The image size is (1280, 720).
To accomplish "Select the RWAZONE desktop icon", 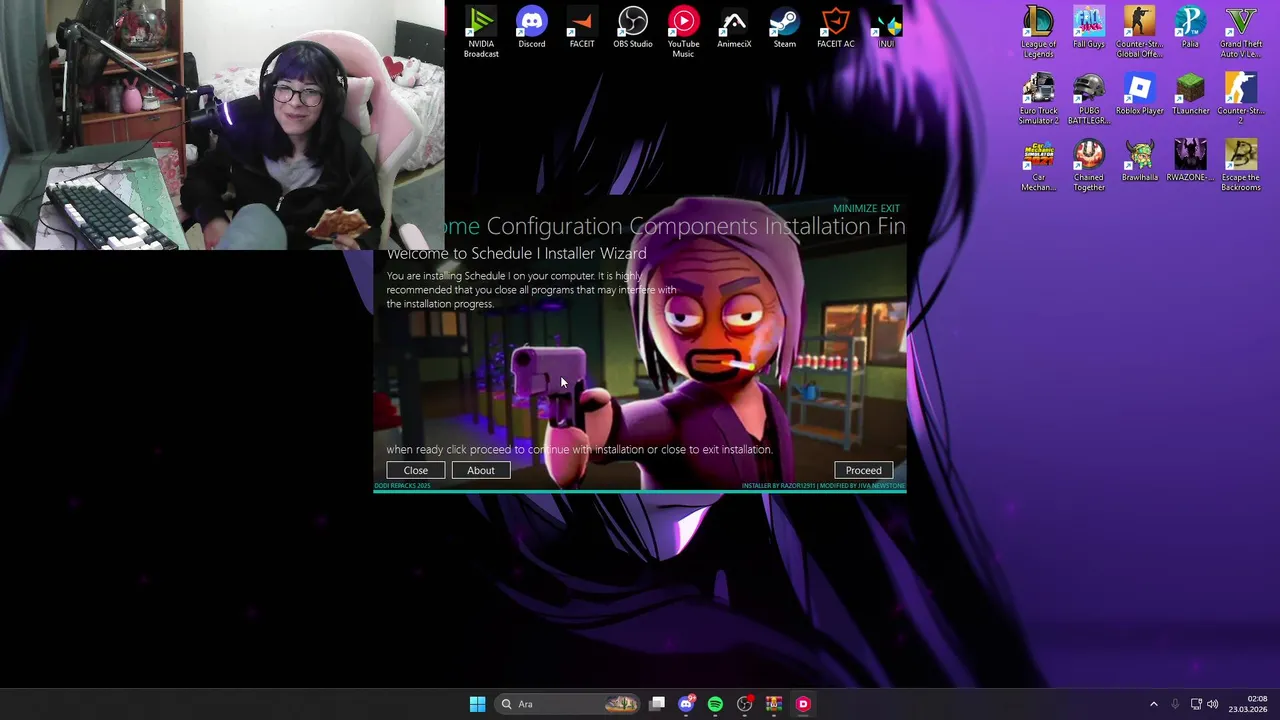I will [x=1190, y=162].
